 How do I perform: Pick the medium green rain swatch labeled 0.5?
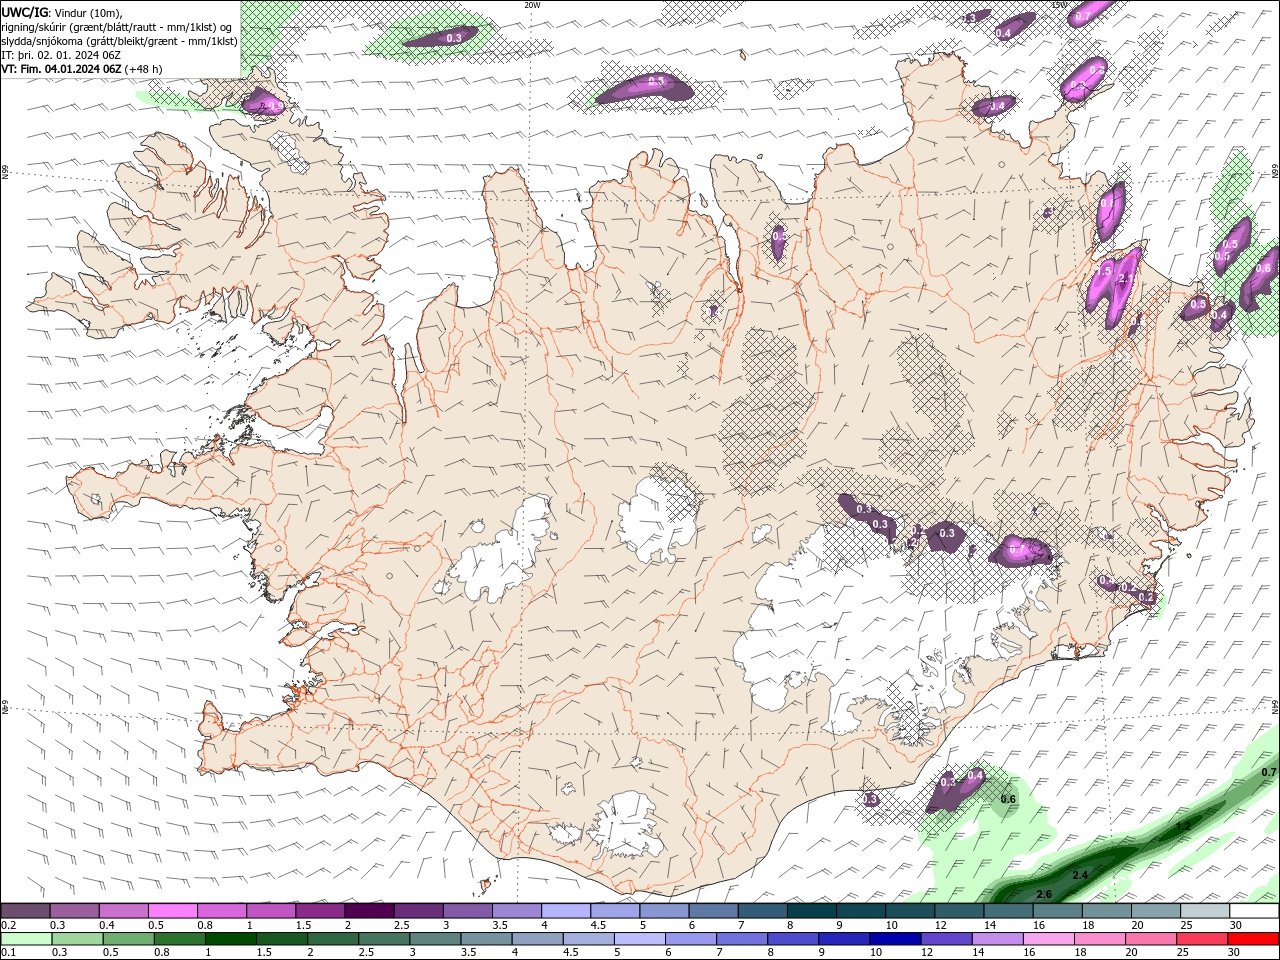128,939
